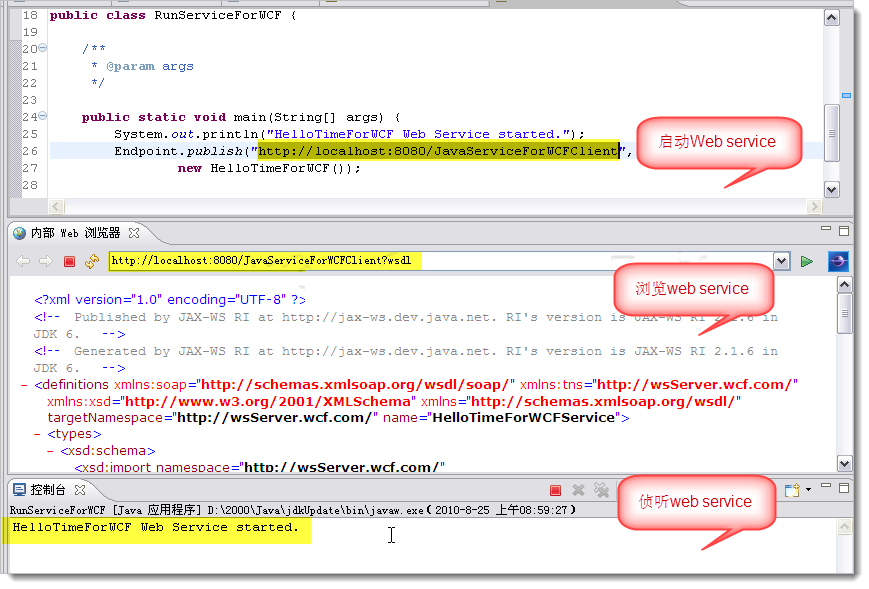869x589 pixels.
Task: Maximize the Console view
Action: [844, 488]
